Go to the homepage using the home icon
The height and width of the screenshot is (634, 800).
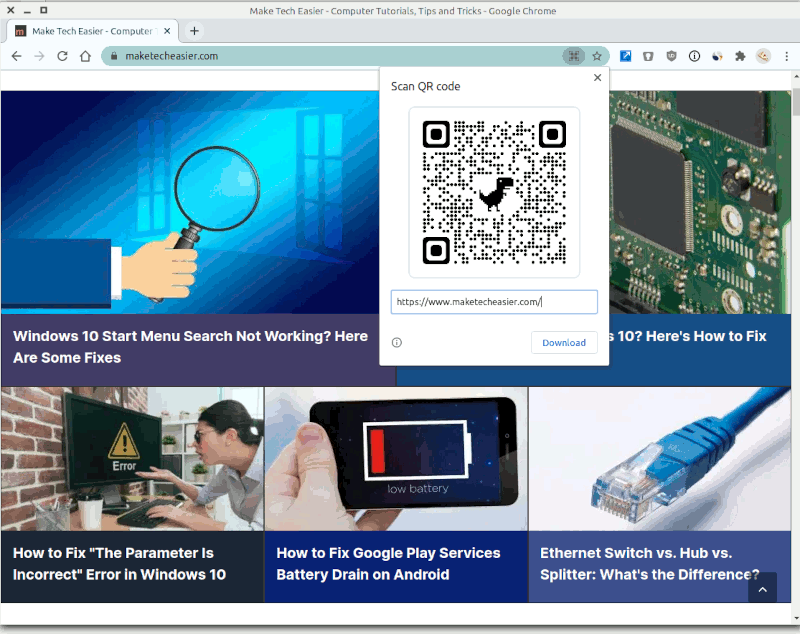(x=86, y=56)
